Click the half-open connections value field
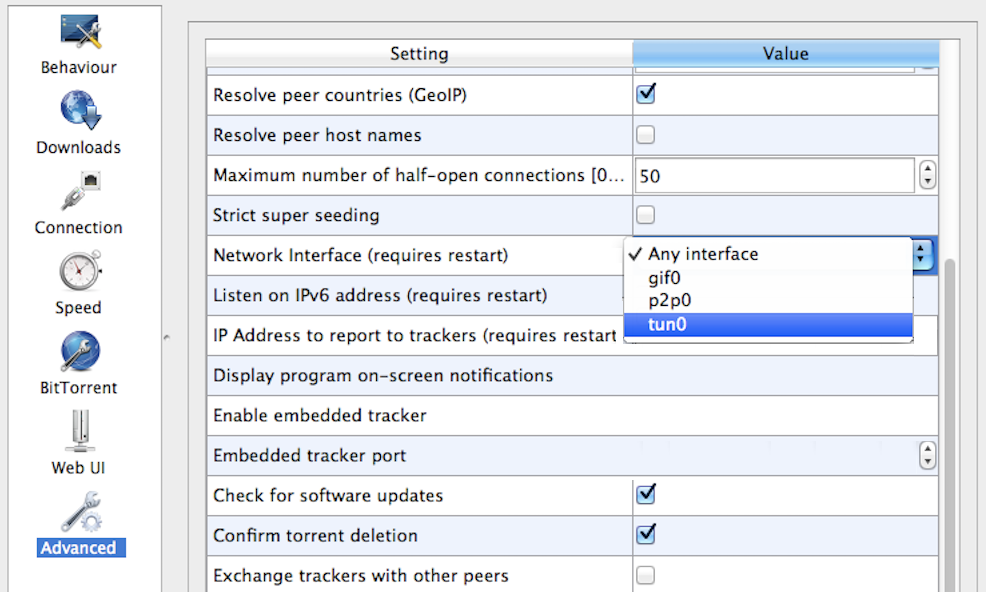986x592 pixels. pos(774,176)
